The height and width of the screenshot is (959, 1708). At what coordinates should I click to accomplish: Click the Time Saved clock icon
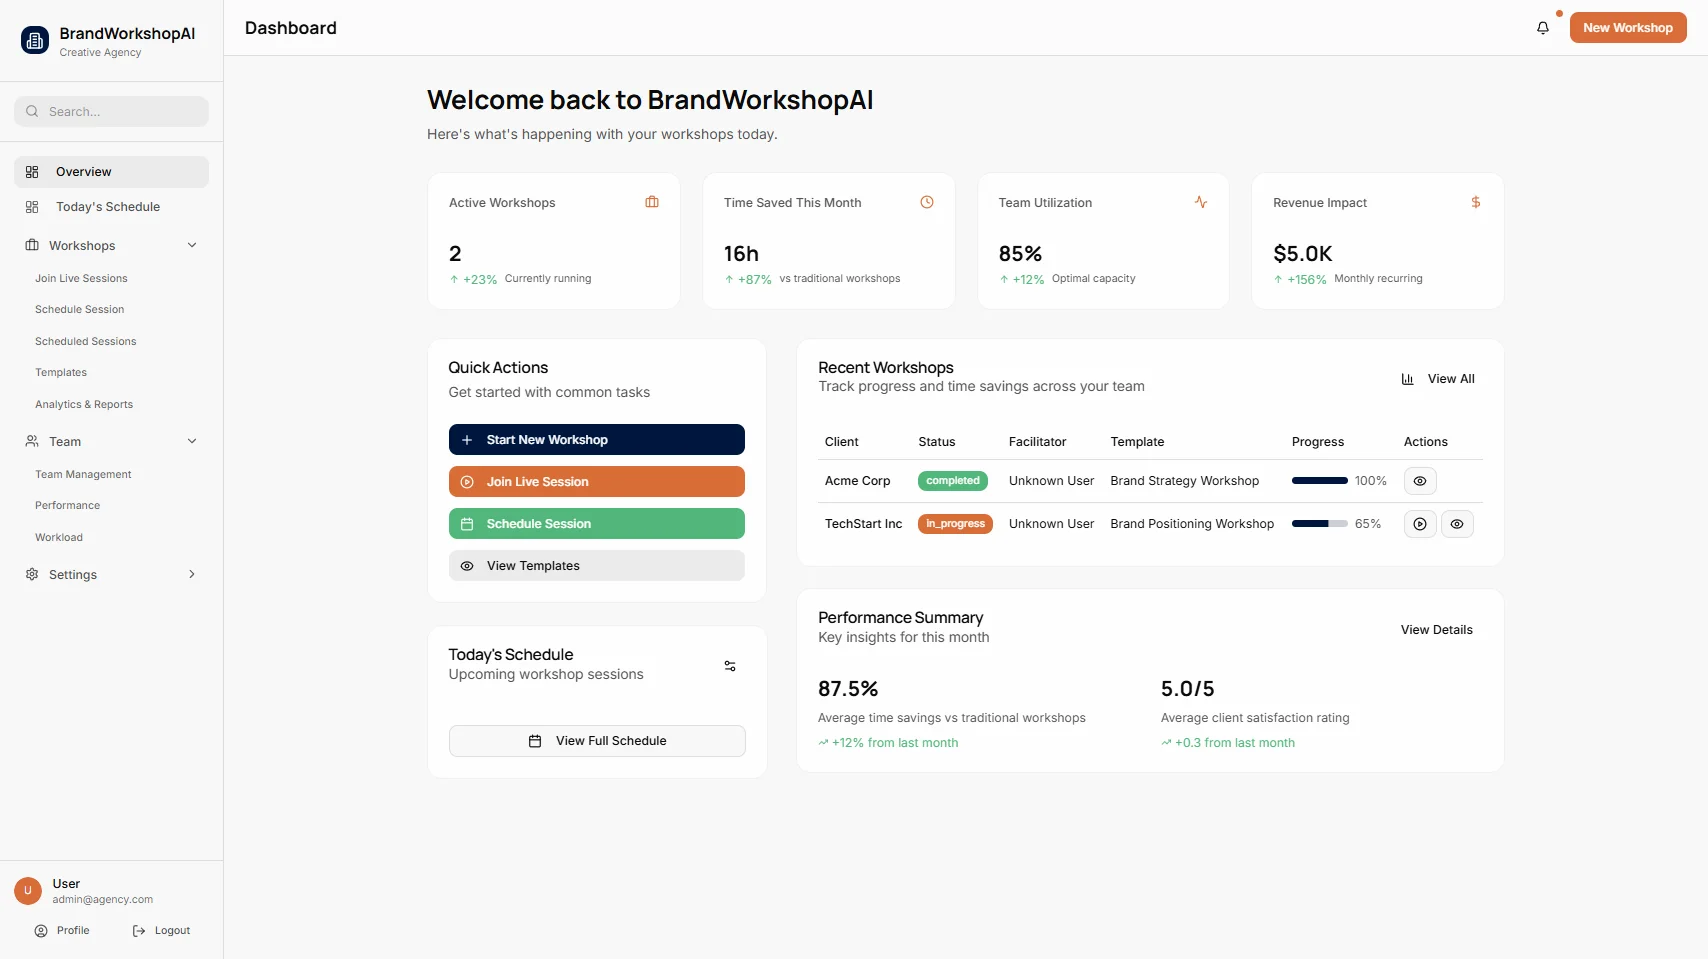click(x=926, y=202)
